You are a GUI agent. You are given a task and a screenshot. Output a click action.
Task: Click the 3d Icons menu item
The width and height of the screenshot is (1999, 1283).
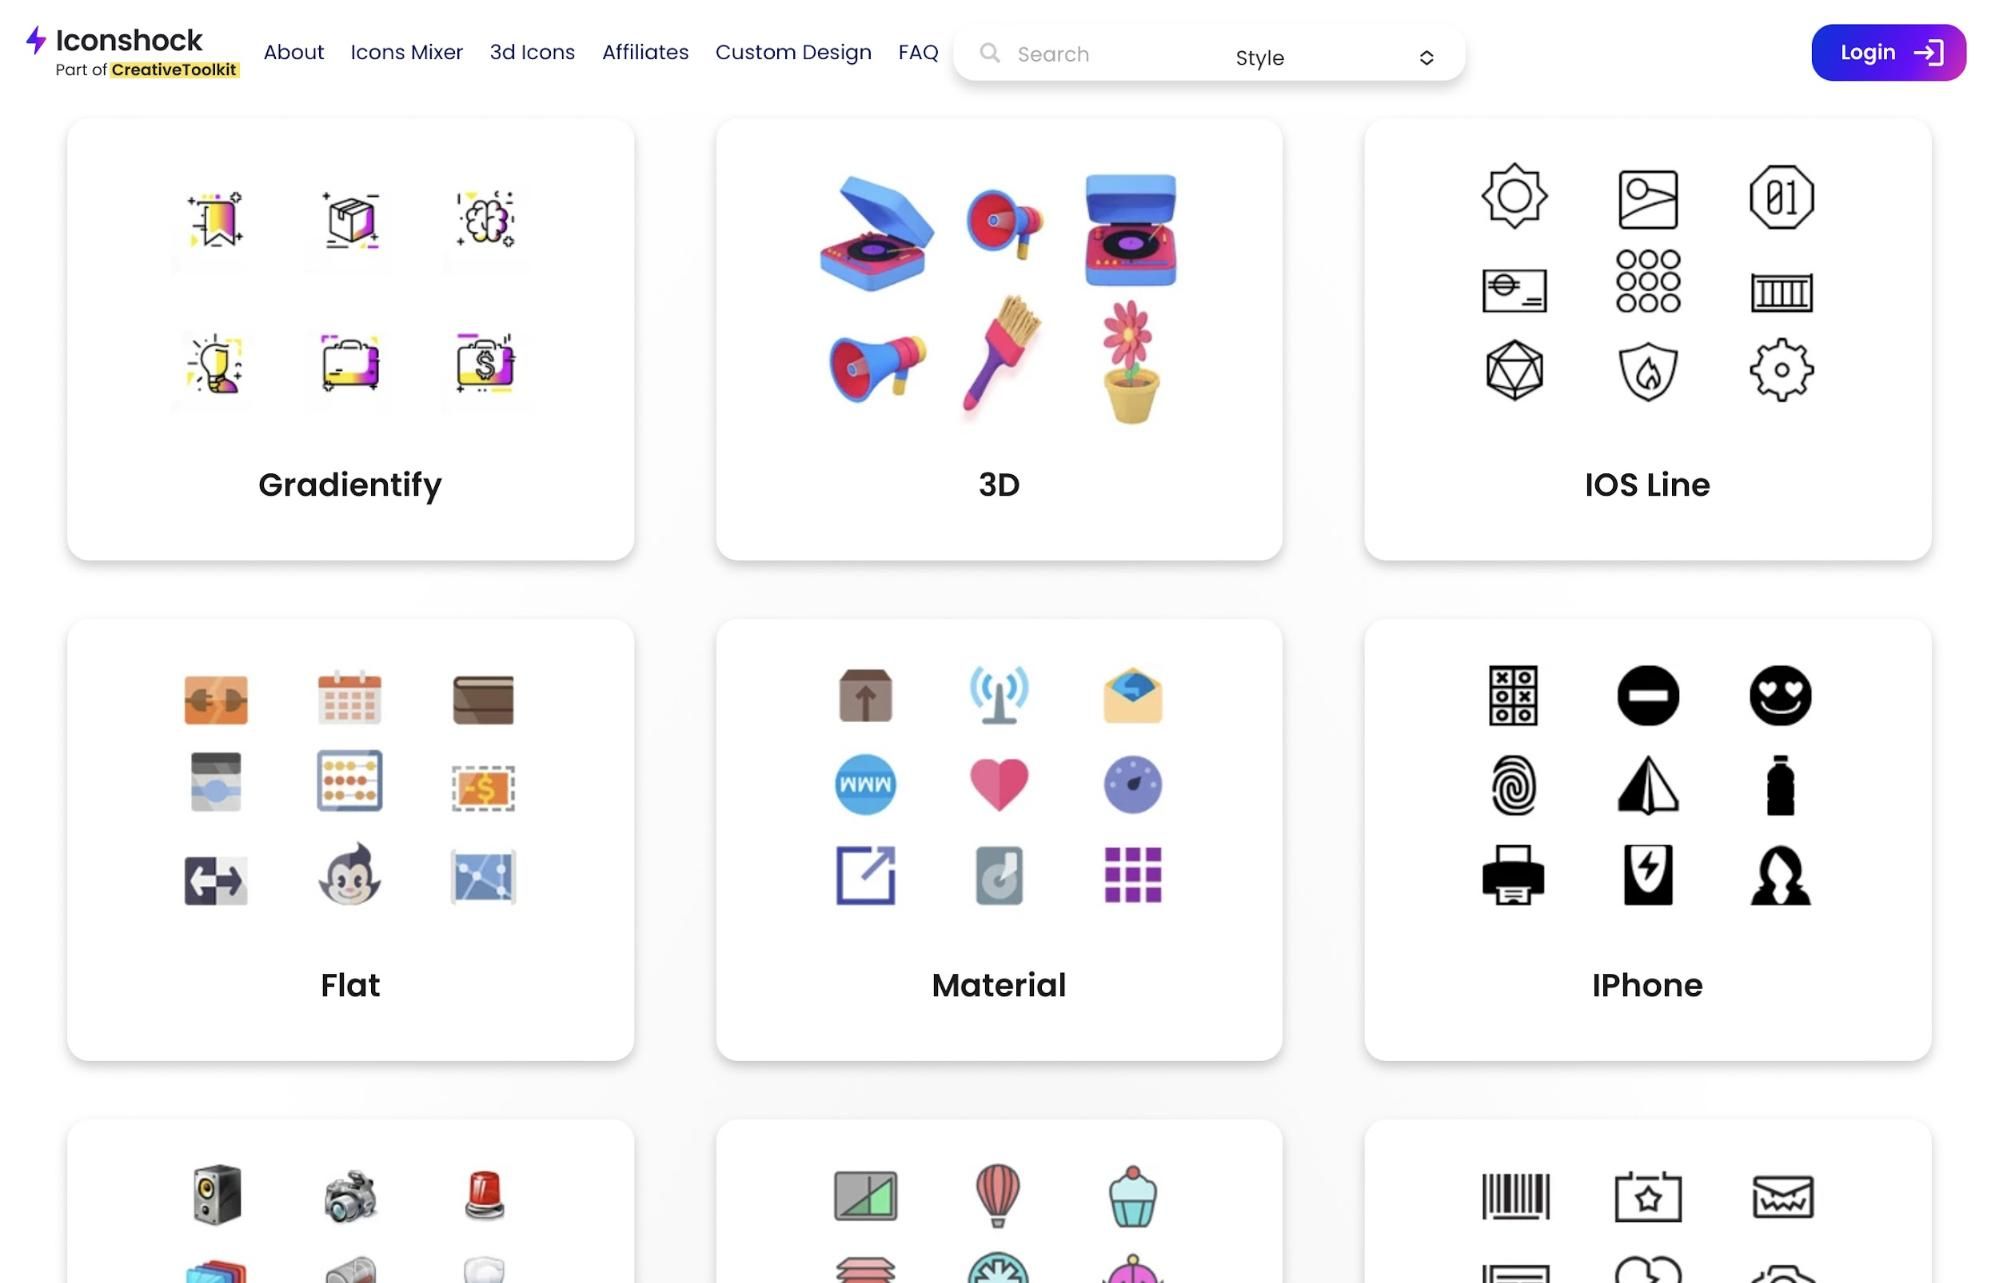coord(533,52)
